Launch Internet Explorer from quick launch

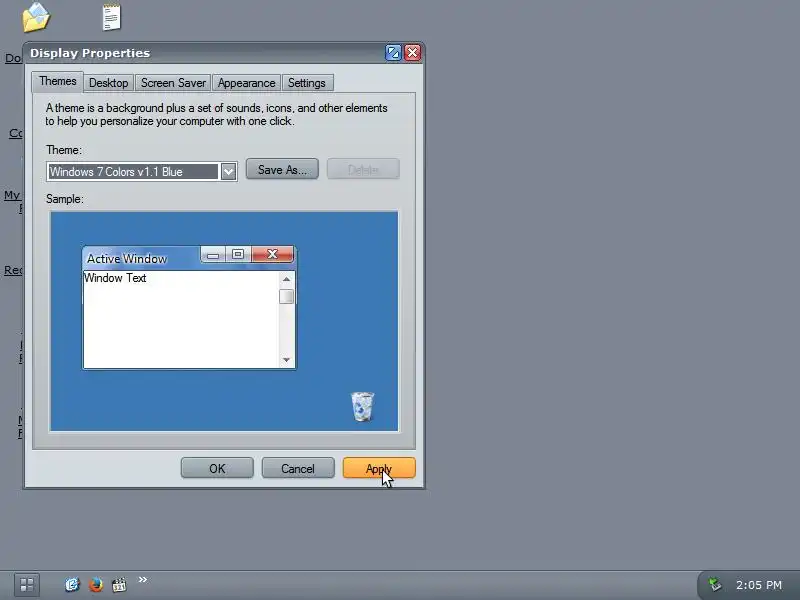click(x=72, y=584)
